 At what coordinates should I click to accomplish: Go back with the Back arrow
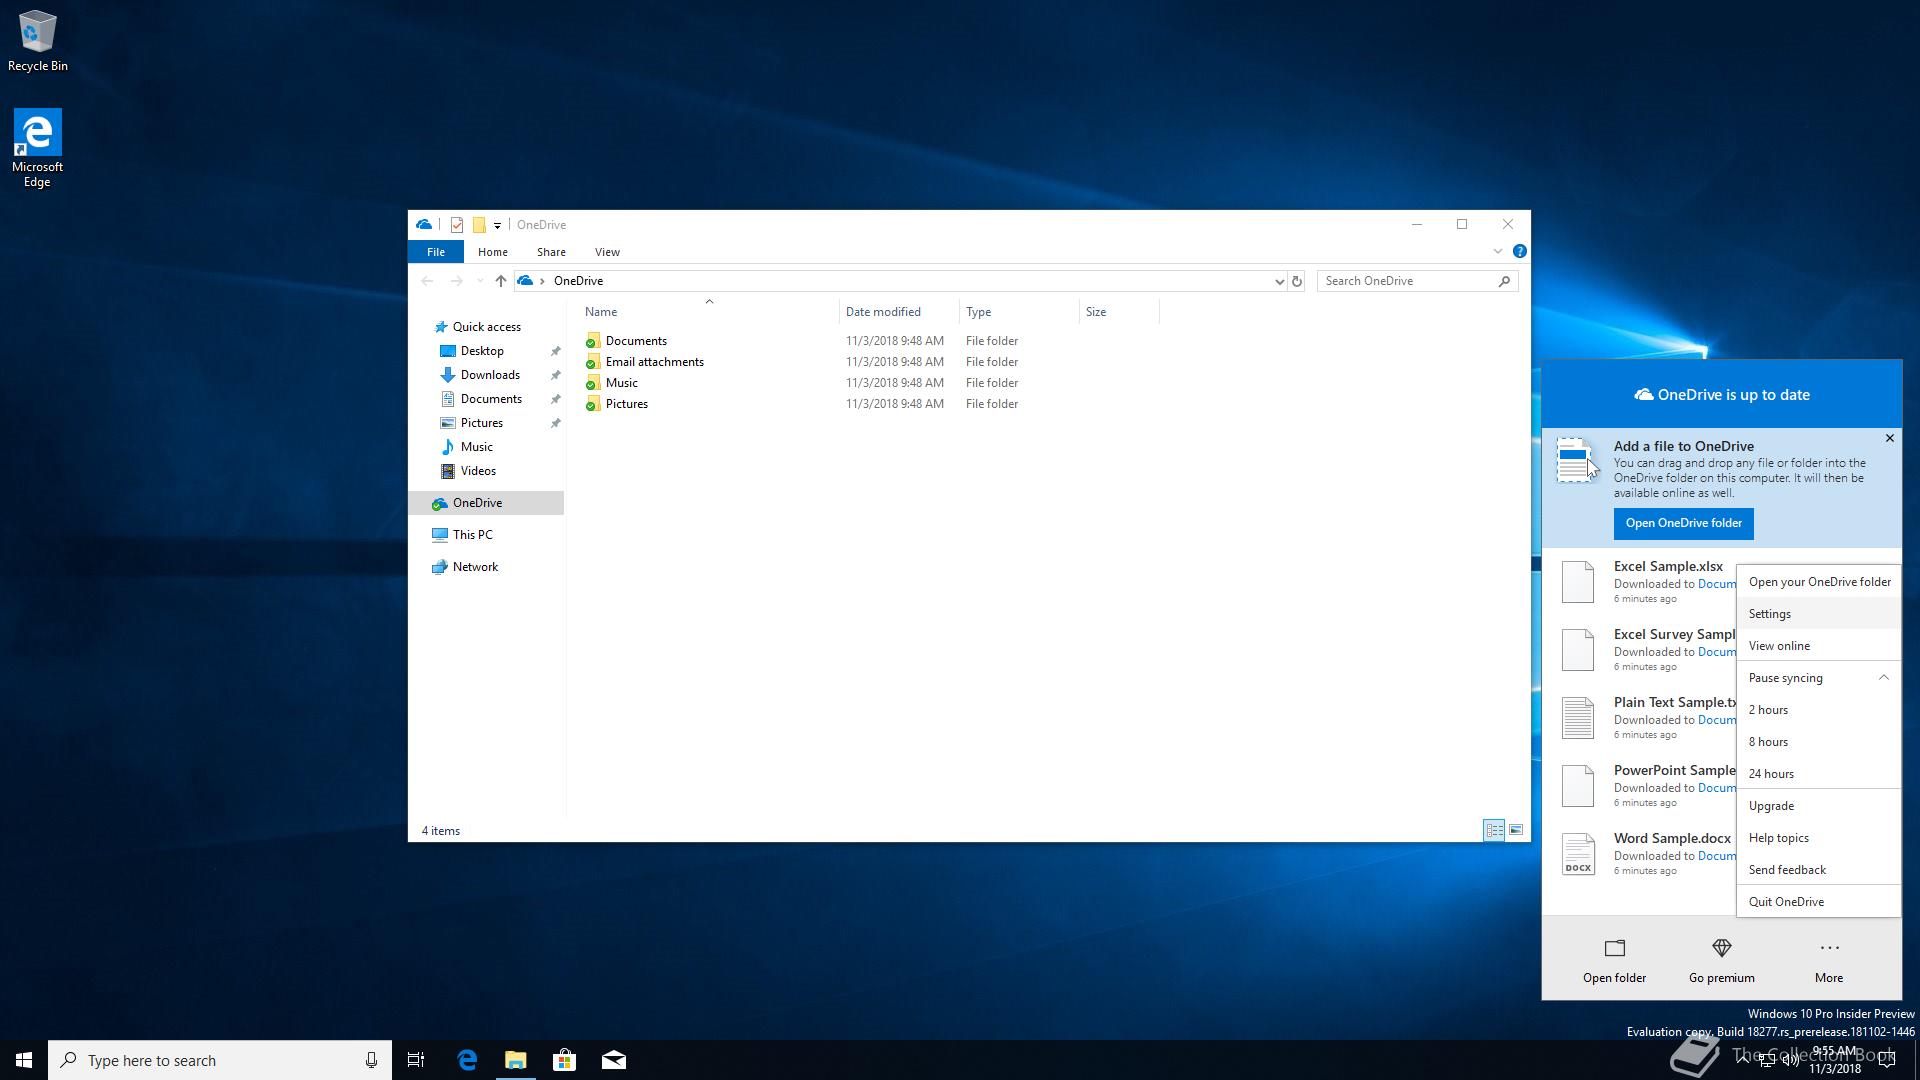point(427,281)
